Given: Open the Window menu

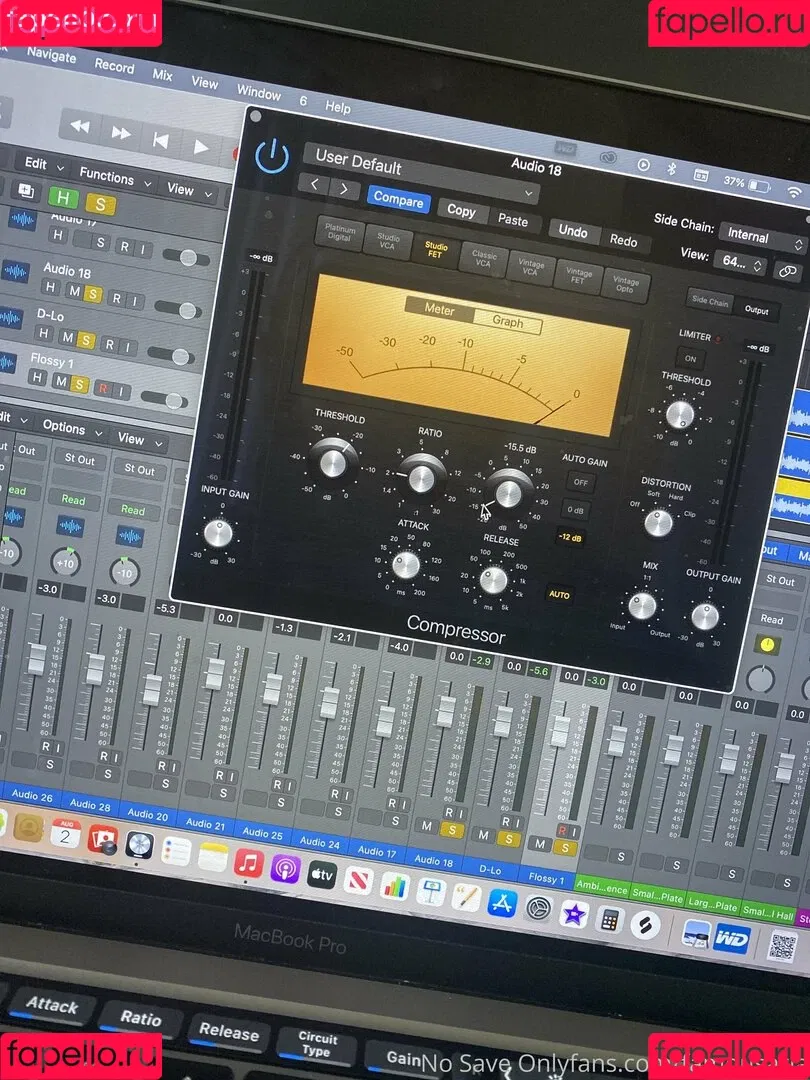Looking at the screenshot, I should coord(258,92).
